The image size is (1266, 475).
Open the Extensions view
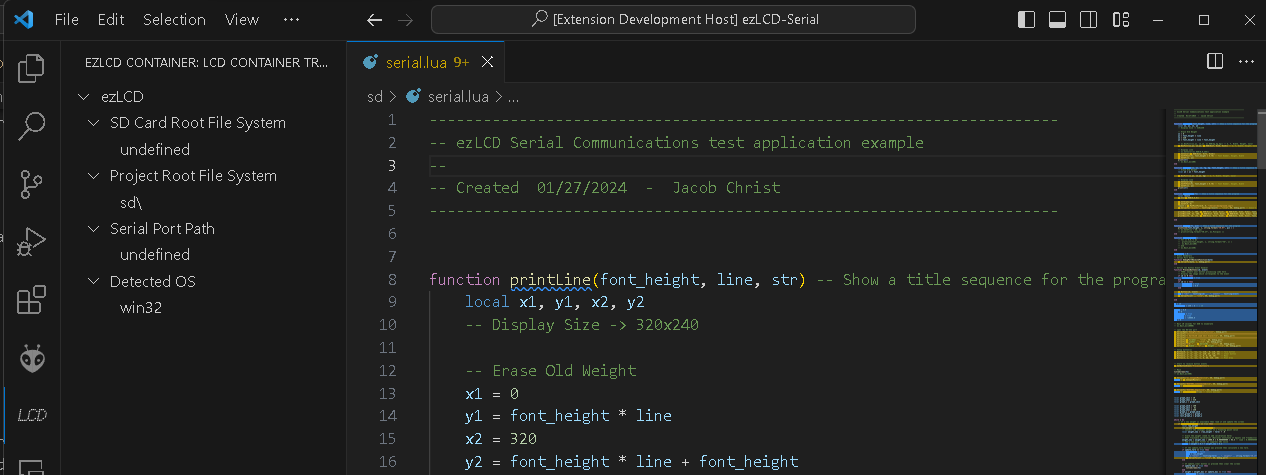32,300
